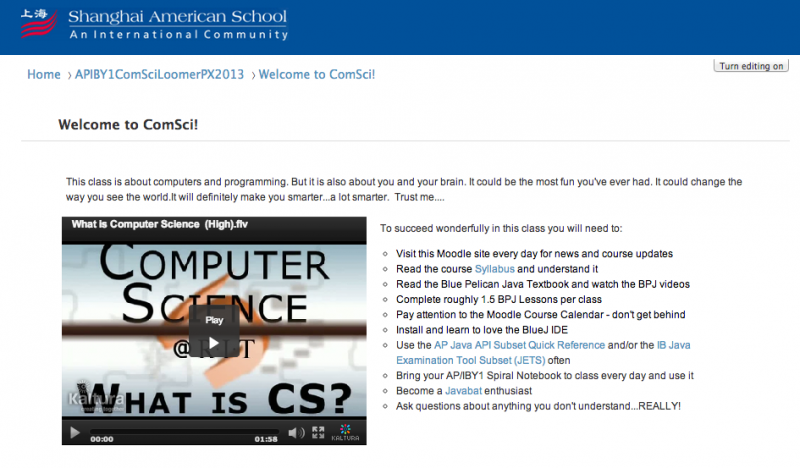The image size is (800, 468).
Task: Open the course Syllabus link
Action: pos(494,269)
